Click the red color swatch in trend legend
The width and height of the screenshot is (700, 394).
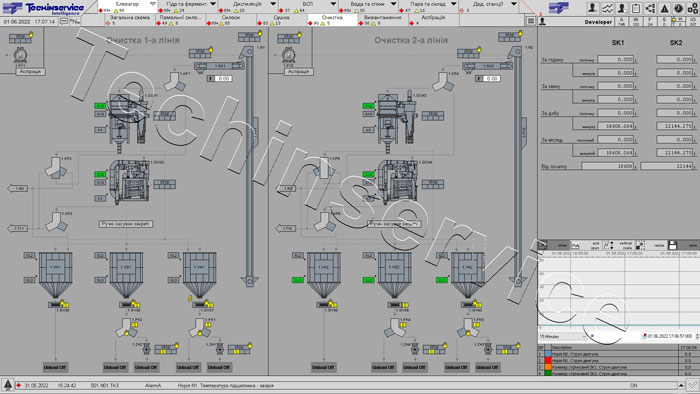pyautogui.click(x=548, y=361)
